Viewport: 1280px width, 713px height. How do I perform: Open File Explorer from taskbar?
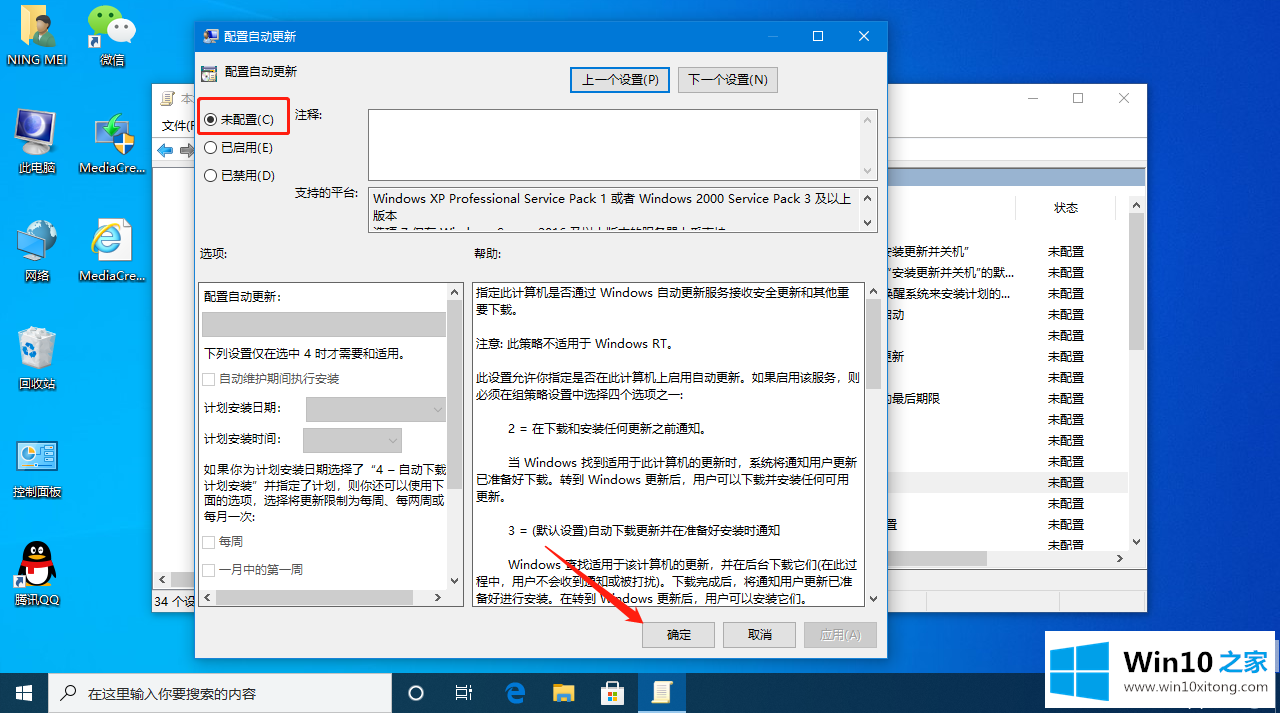point(564,692)
